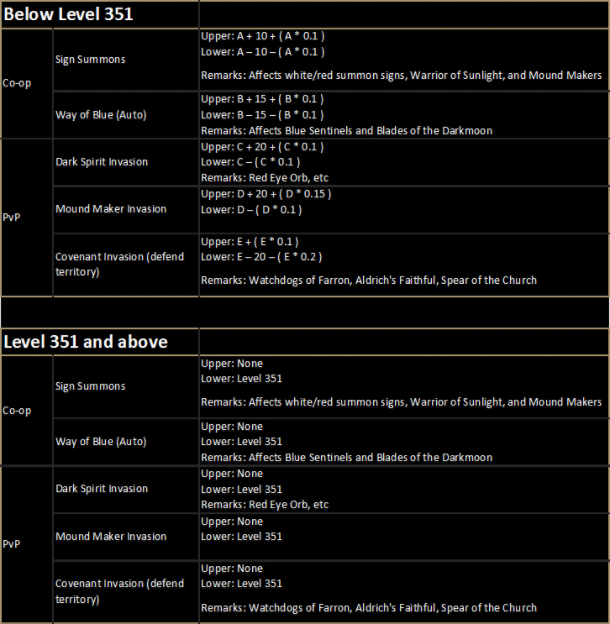Select "Way of Blue (Auto)" in Level 351 and above table
Image resolution: width=610 pixels, height=624 pixels.
point(101,442)
